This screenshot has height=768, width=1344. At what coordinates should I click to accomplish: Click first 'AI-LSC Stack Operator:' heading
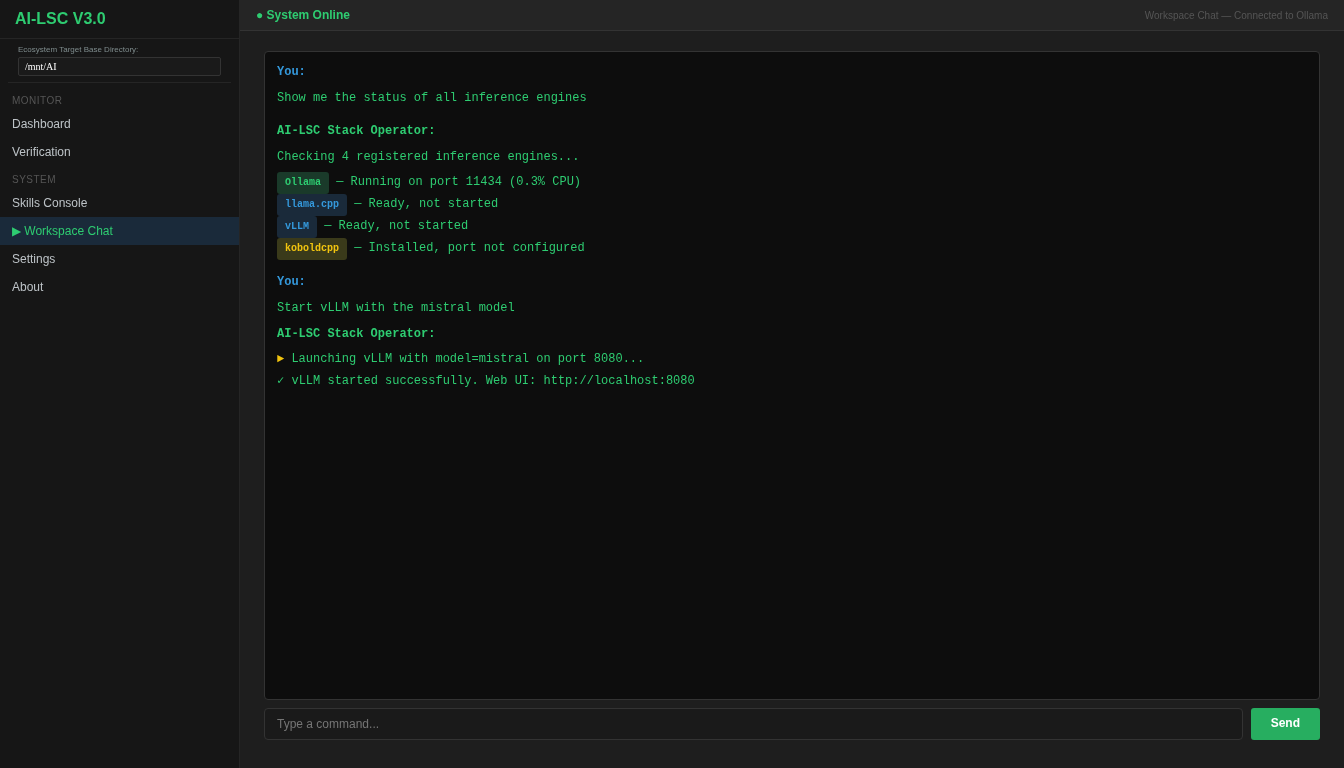coord(356,131)
